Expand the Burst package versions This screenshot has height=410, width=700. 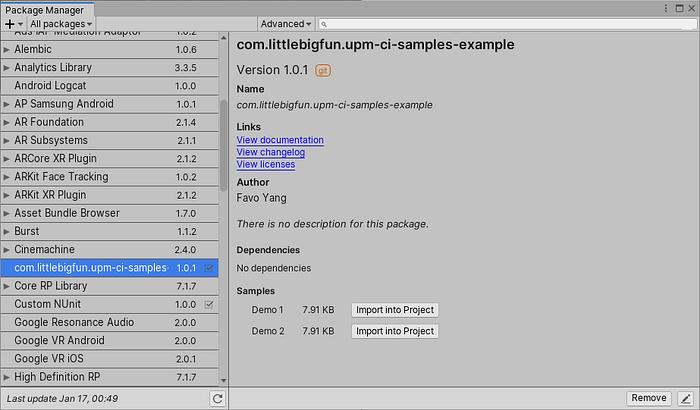[6, 232]
